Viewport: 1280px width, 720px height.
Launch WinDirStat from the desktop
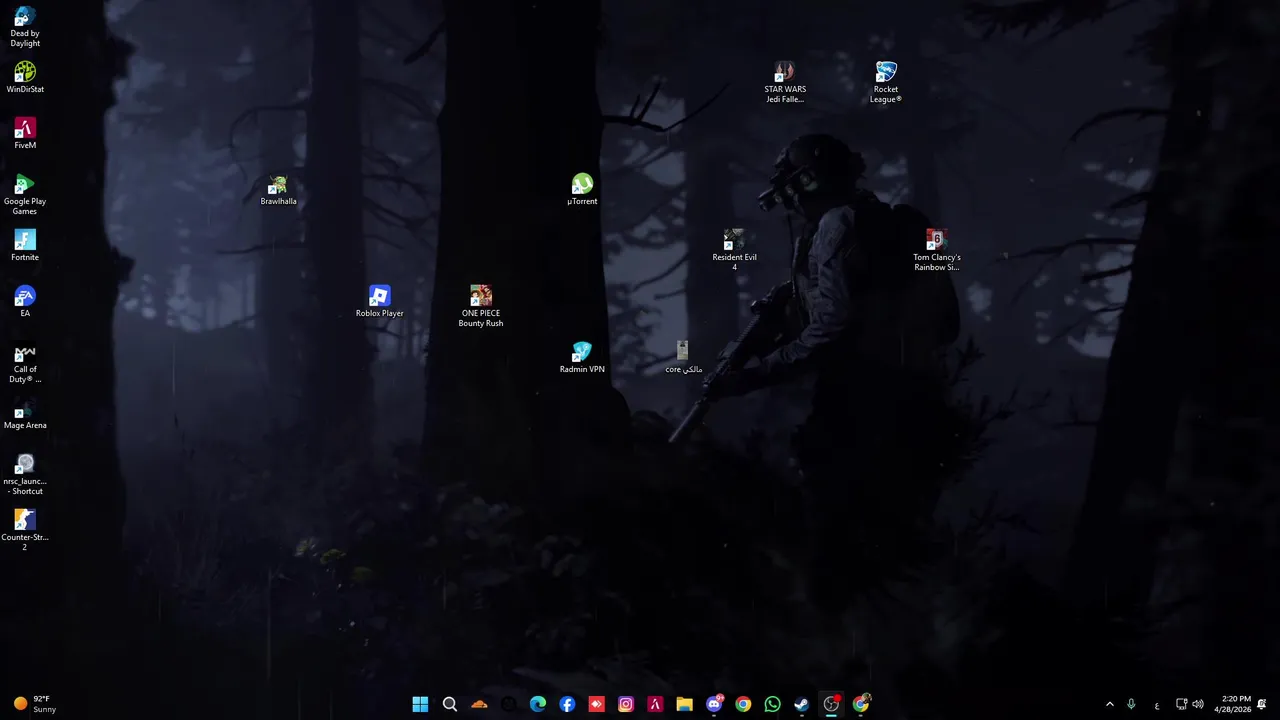pyautogui.click(x=25, y=78)
